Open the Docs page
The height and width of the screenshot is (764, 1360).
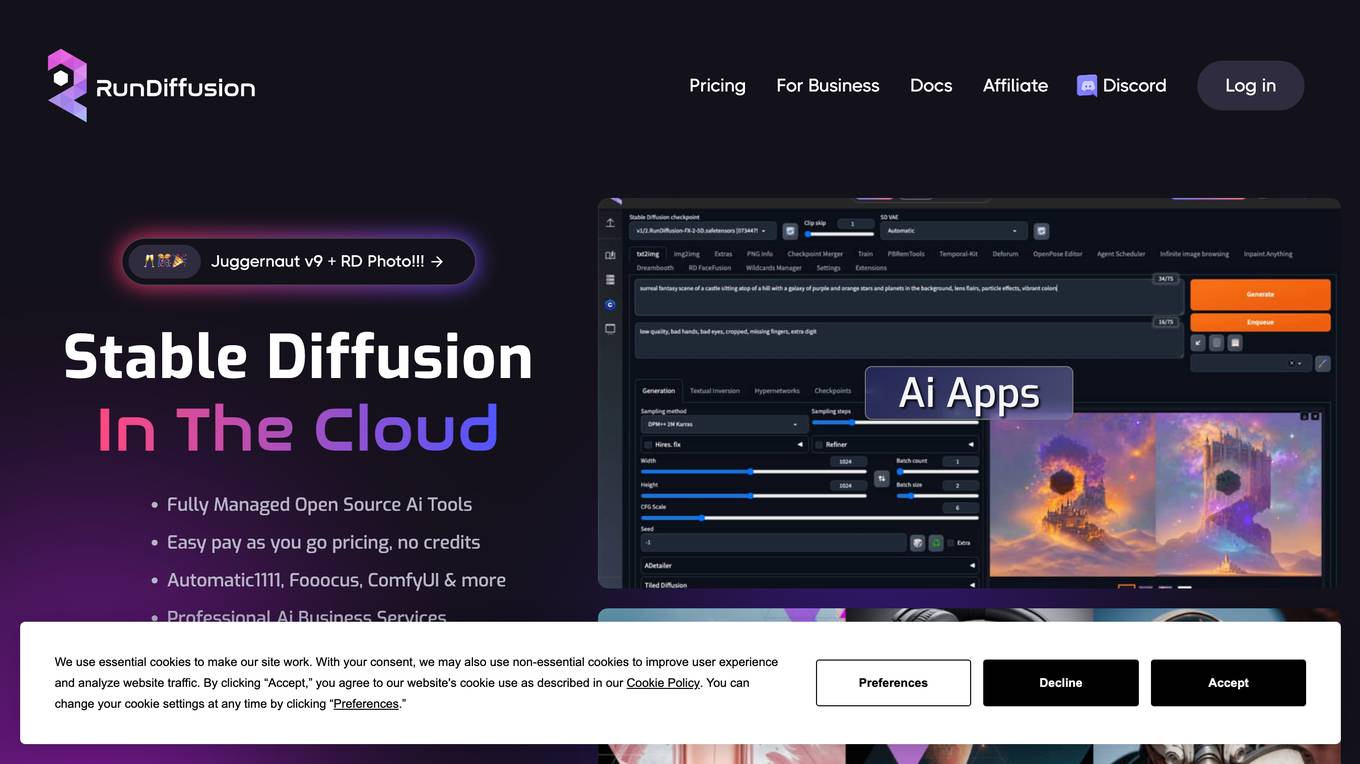pos(931,86)
